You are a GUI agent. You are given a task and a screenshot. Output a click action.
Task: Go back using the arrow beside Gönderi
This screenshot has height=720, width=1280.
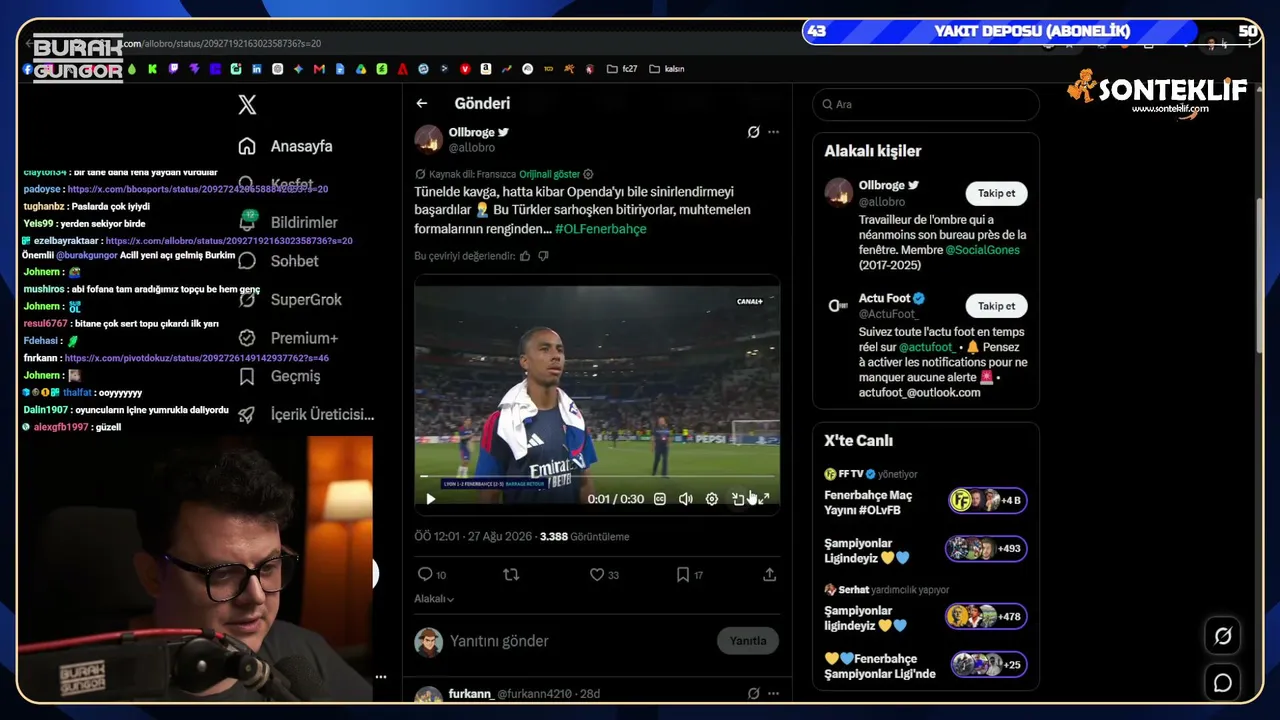coord(422,103)
